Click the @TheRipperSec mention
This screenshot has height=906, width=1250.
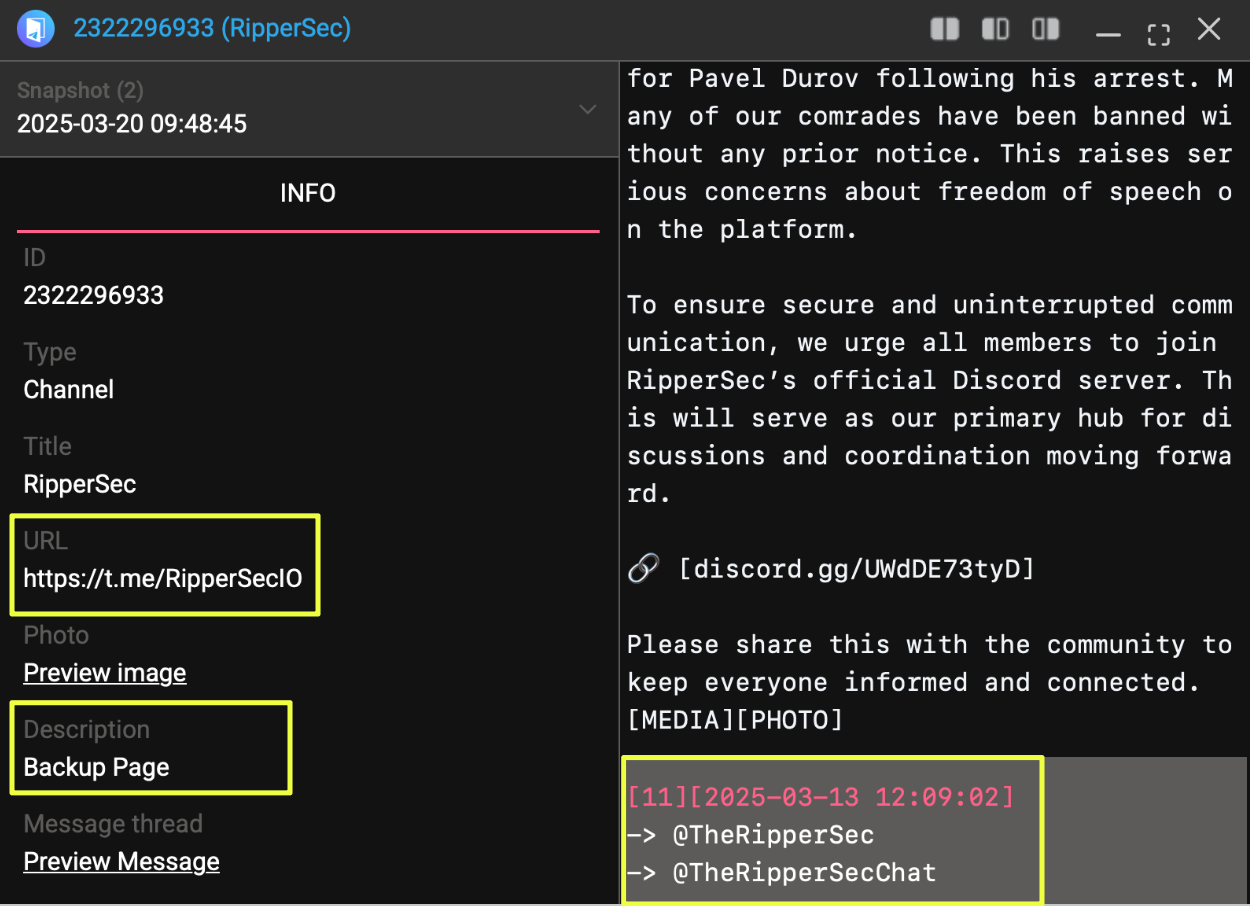click(773, 835)
